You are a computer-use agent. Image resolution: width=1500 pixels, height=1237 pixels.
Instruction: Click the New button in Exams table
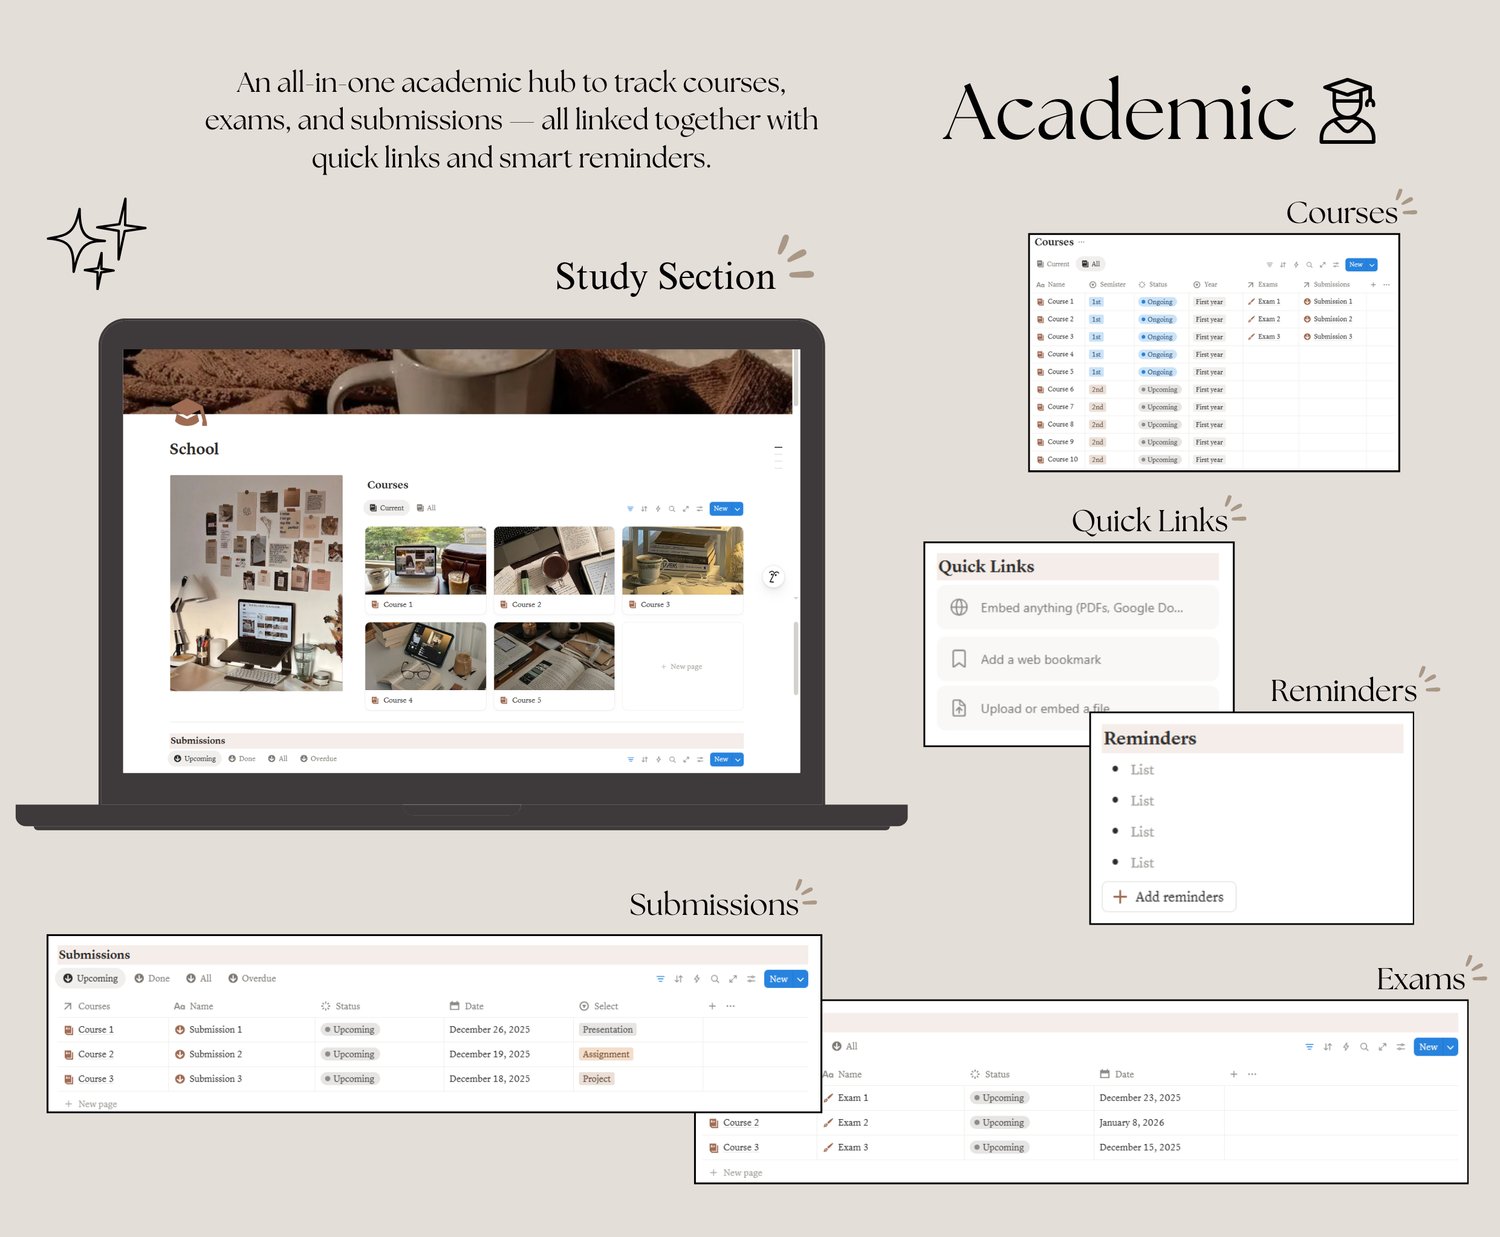[x=1429, y=1047]
